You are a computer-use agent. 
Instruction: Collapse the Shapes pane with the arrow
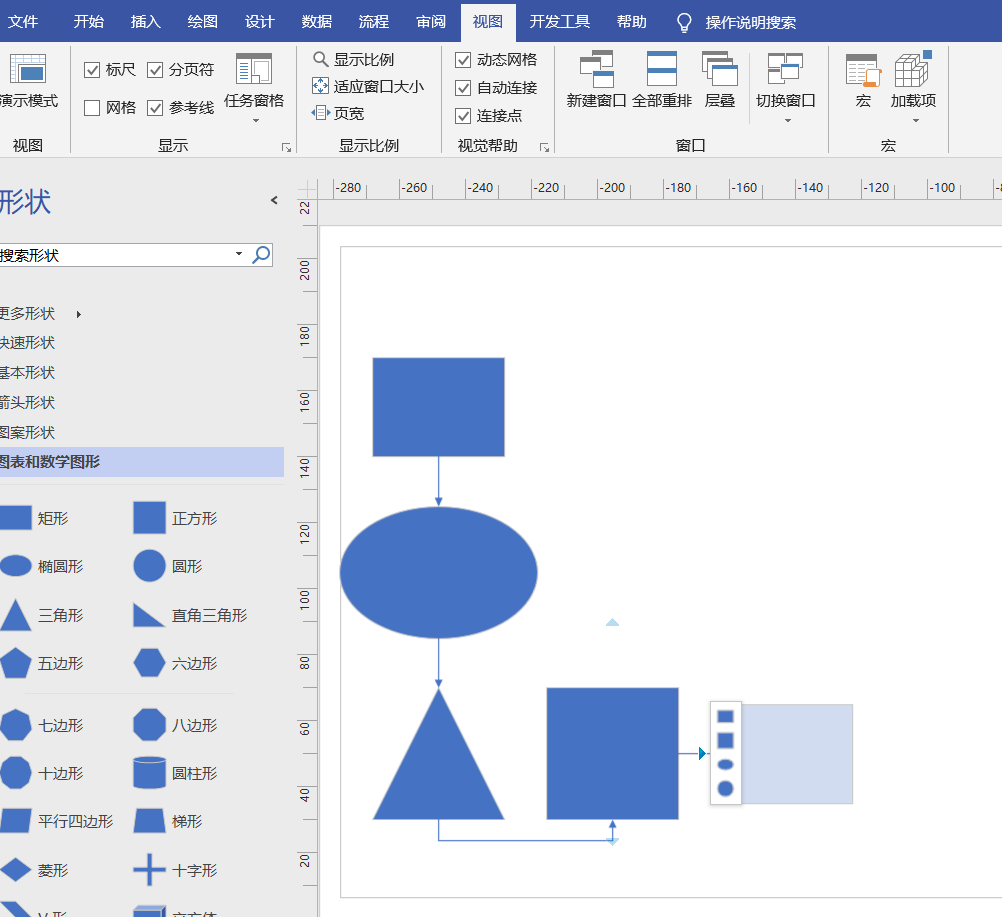(274, 200)
